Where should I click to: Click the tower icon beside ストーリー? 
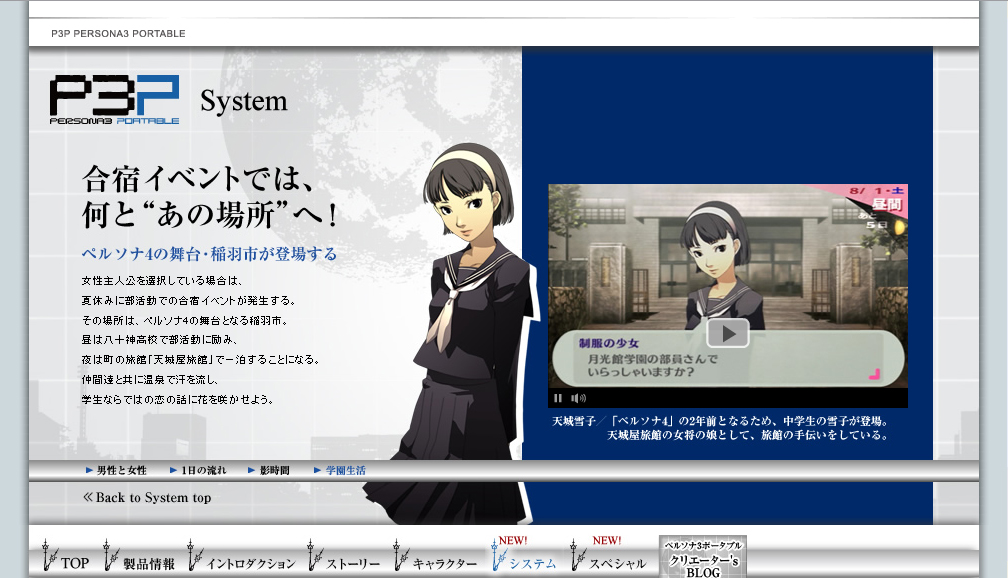click(314, 555)
